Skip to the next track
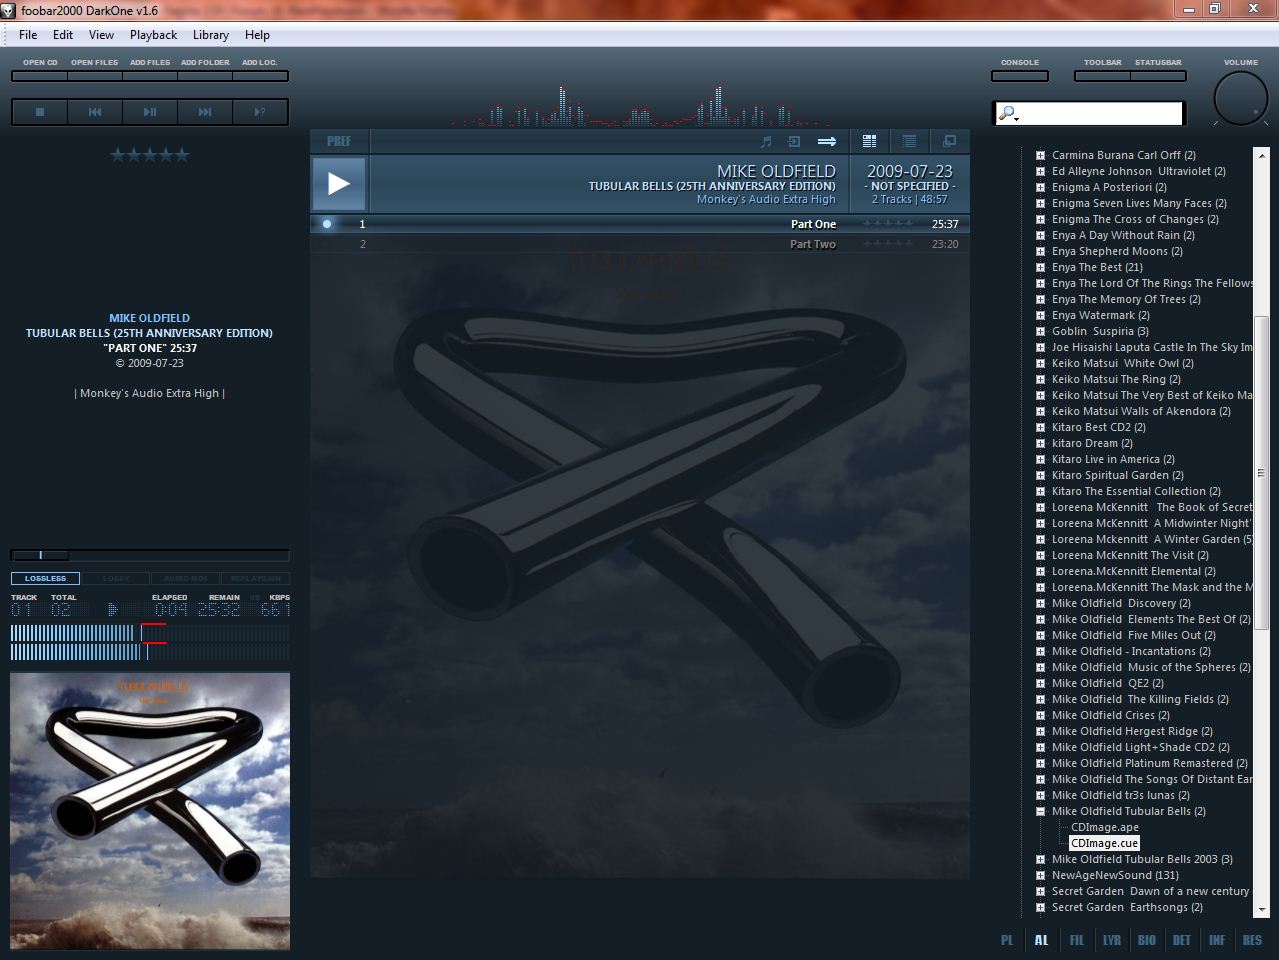Viewport: 1279px width, 960px height. coord(205,112)
